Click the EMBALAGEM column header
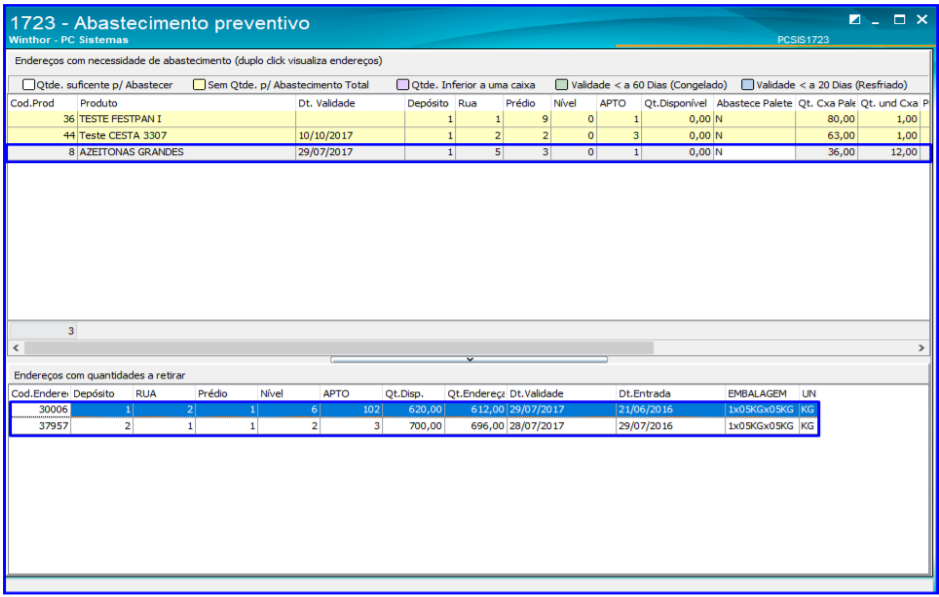The image size is (939, 597). (762, 393)
